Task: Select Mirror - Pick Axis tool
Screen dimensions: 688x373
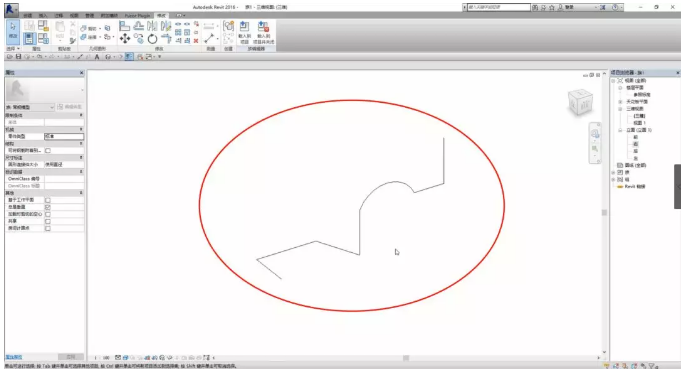Action: pyautogui.click(x=152, y=26)
